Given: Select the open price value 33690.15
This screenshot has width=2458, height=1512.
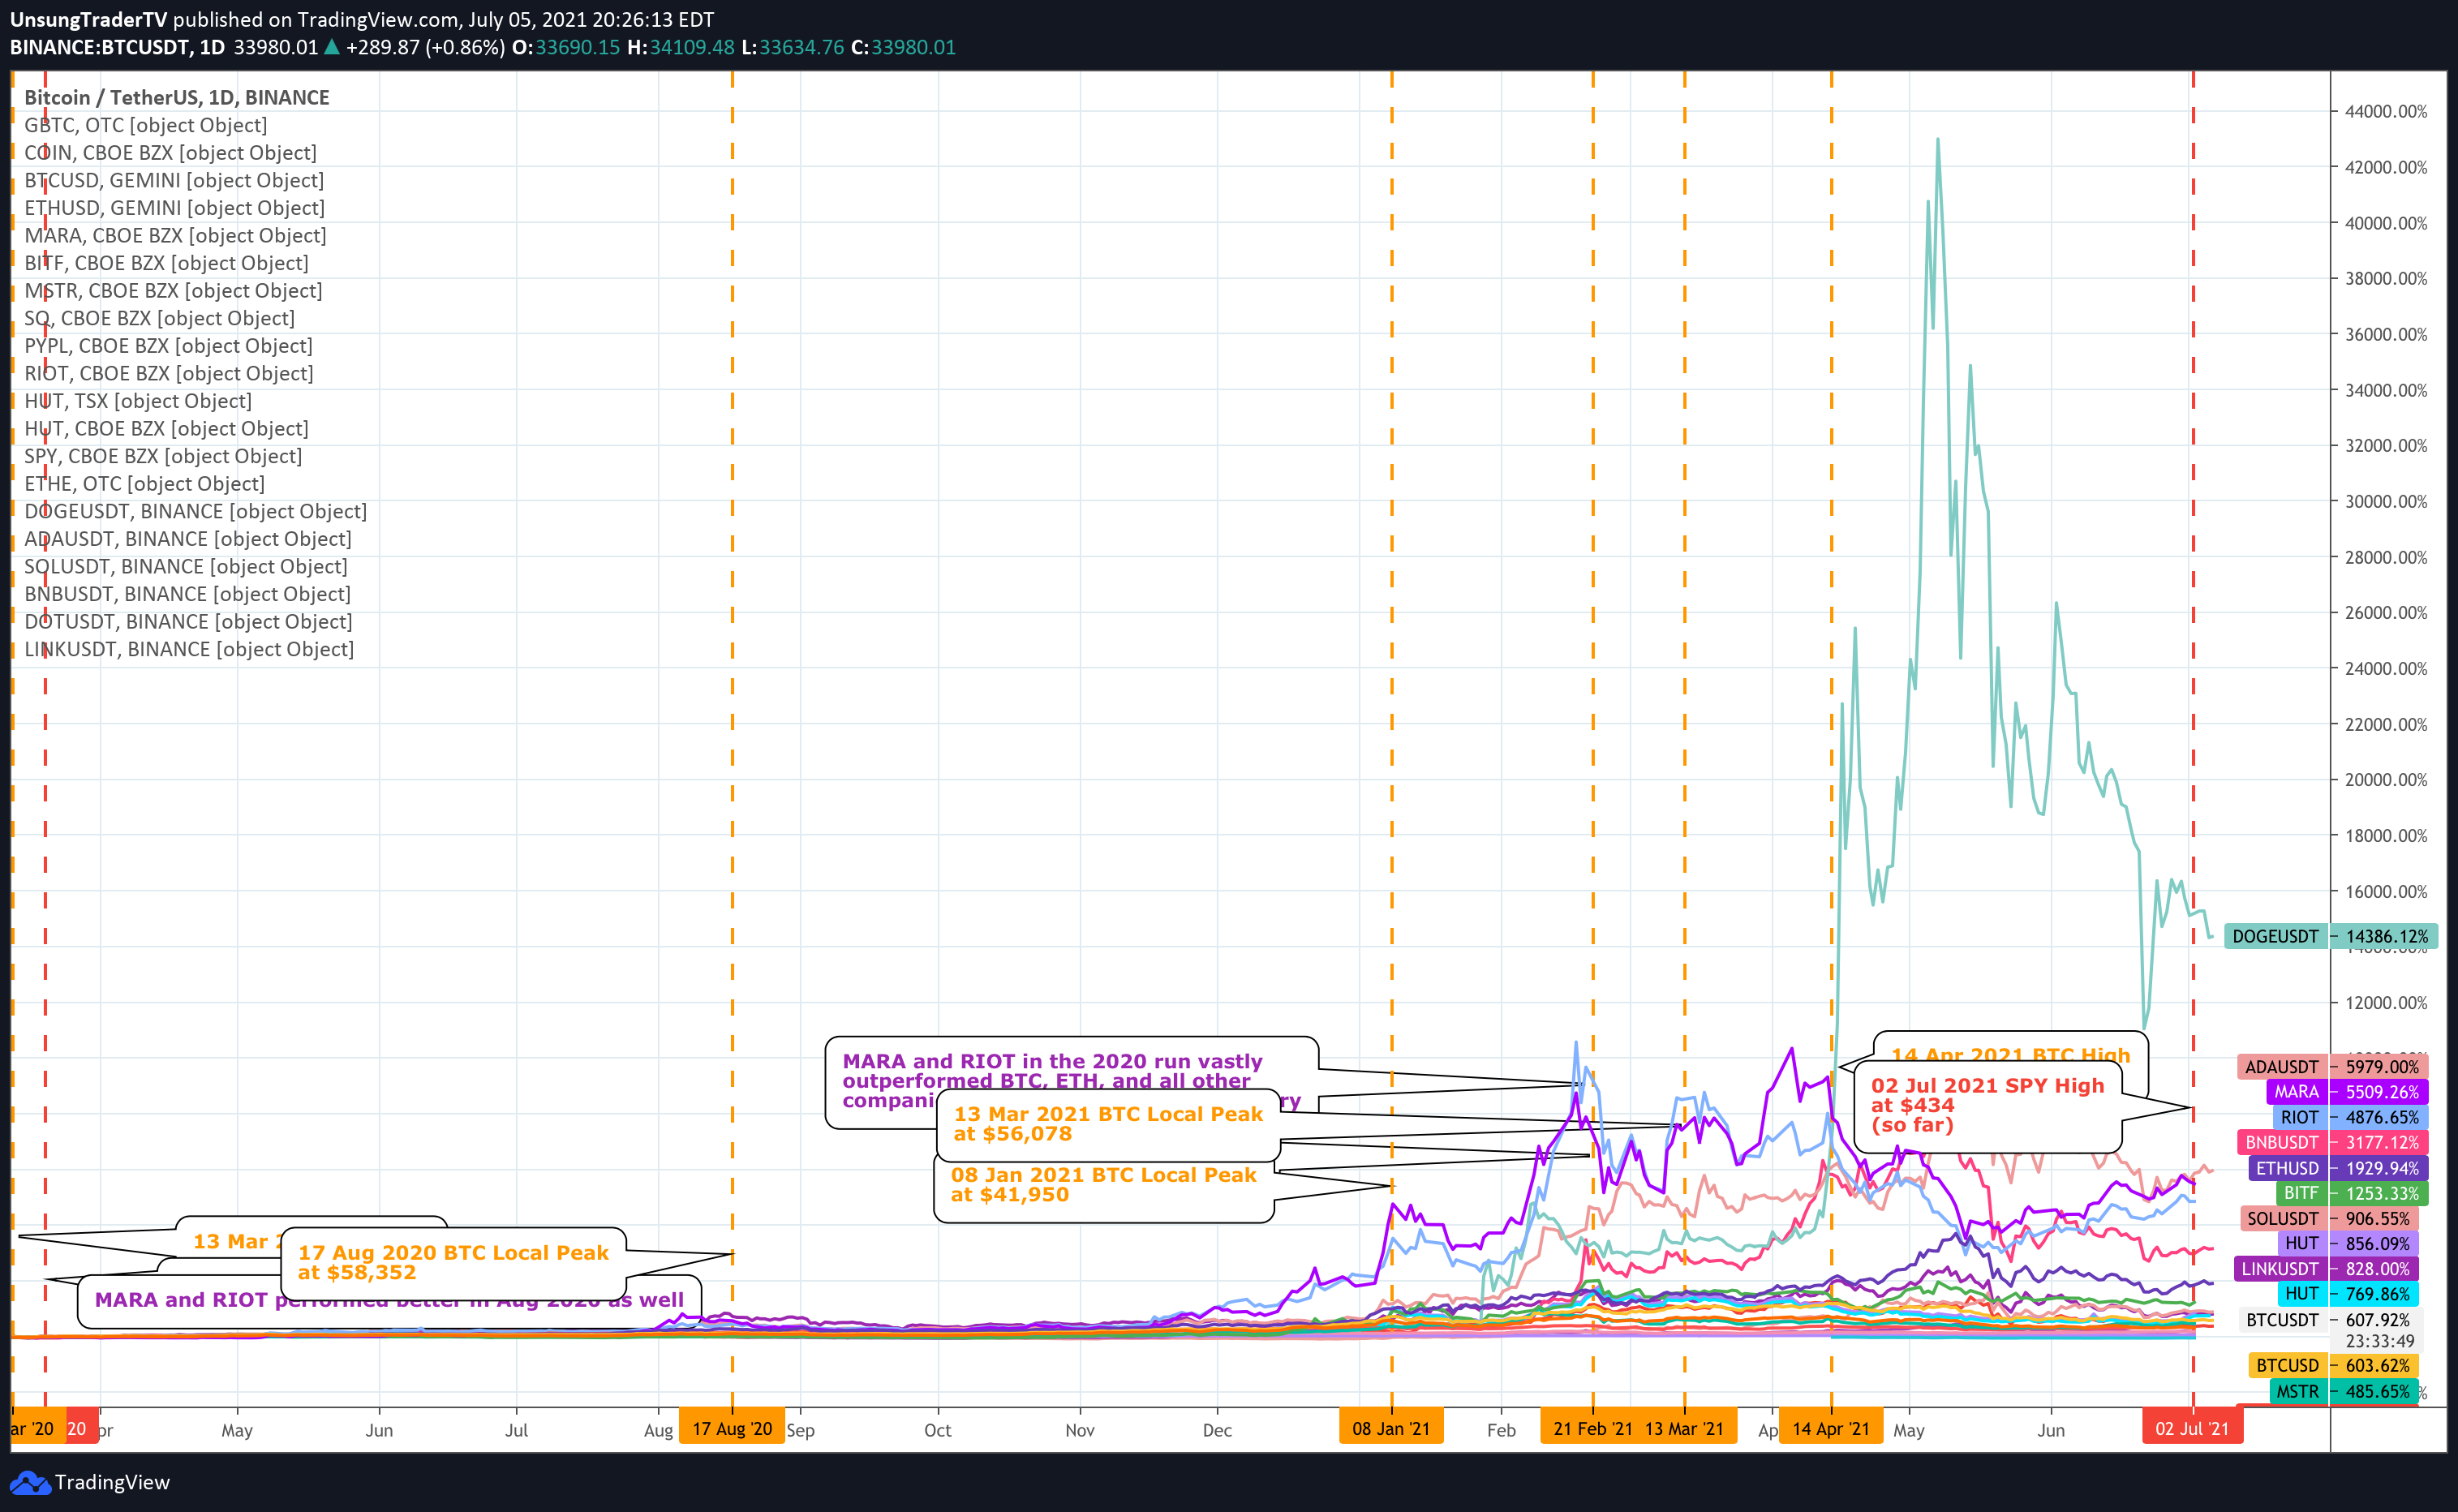Looking at the screenshot, I should click(577, 47).
